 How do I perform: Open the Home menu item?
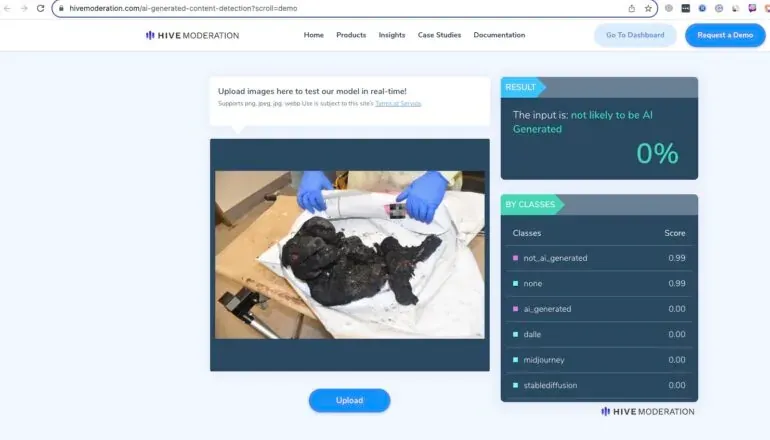click(313, 35)
